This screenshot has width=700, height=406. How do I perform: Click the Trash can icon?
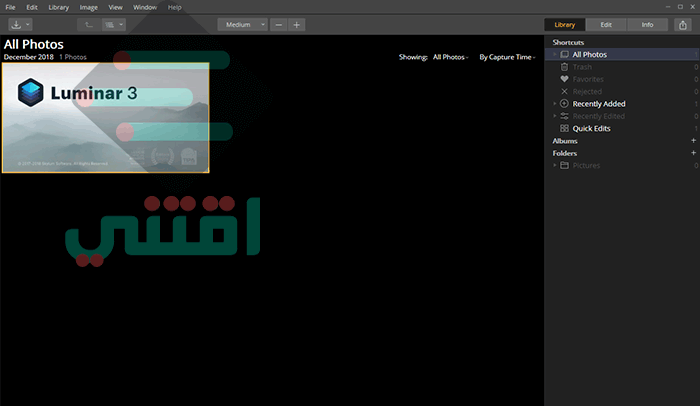pyautogui.click(x=564, y=67)
